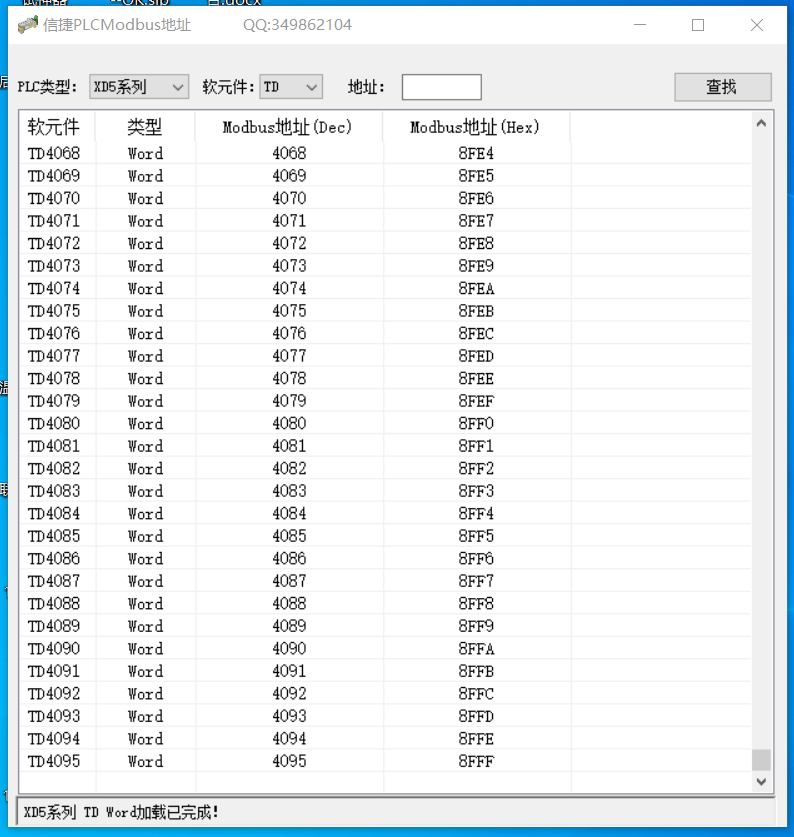Close the 信捷PLCModbus地址 window
This screenshot has width=794, height=837.
coord(757,25)
